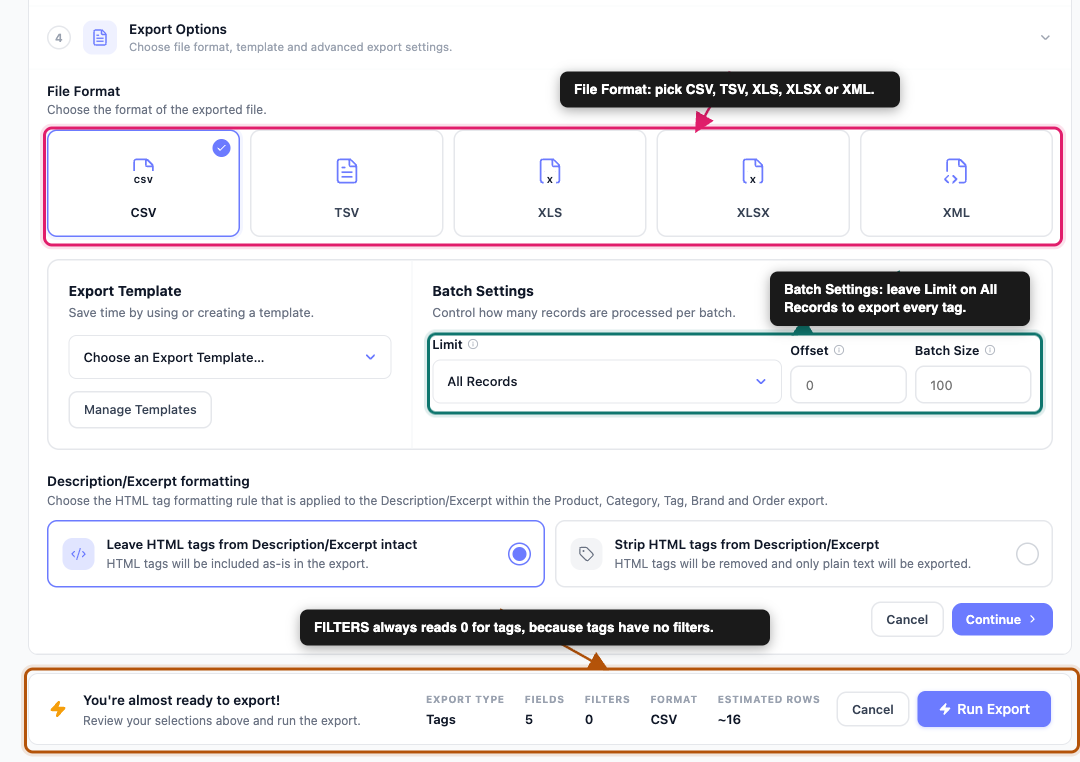
Task: Click the Continue button
Action: (1001, 619)
